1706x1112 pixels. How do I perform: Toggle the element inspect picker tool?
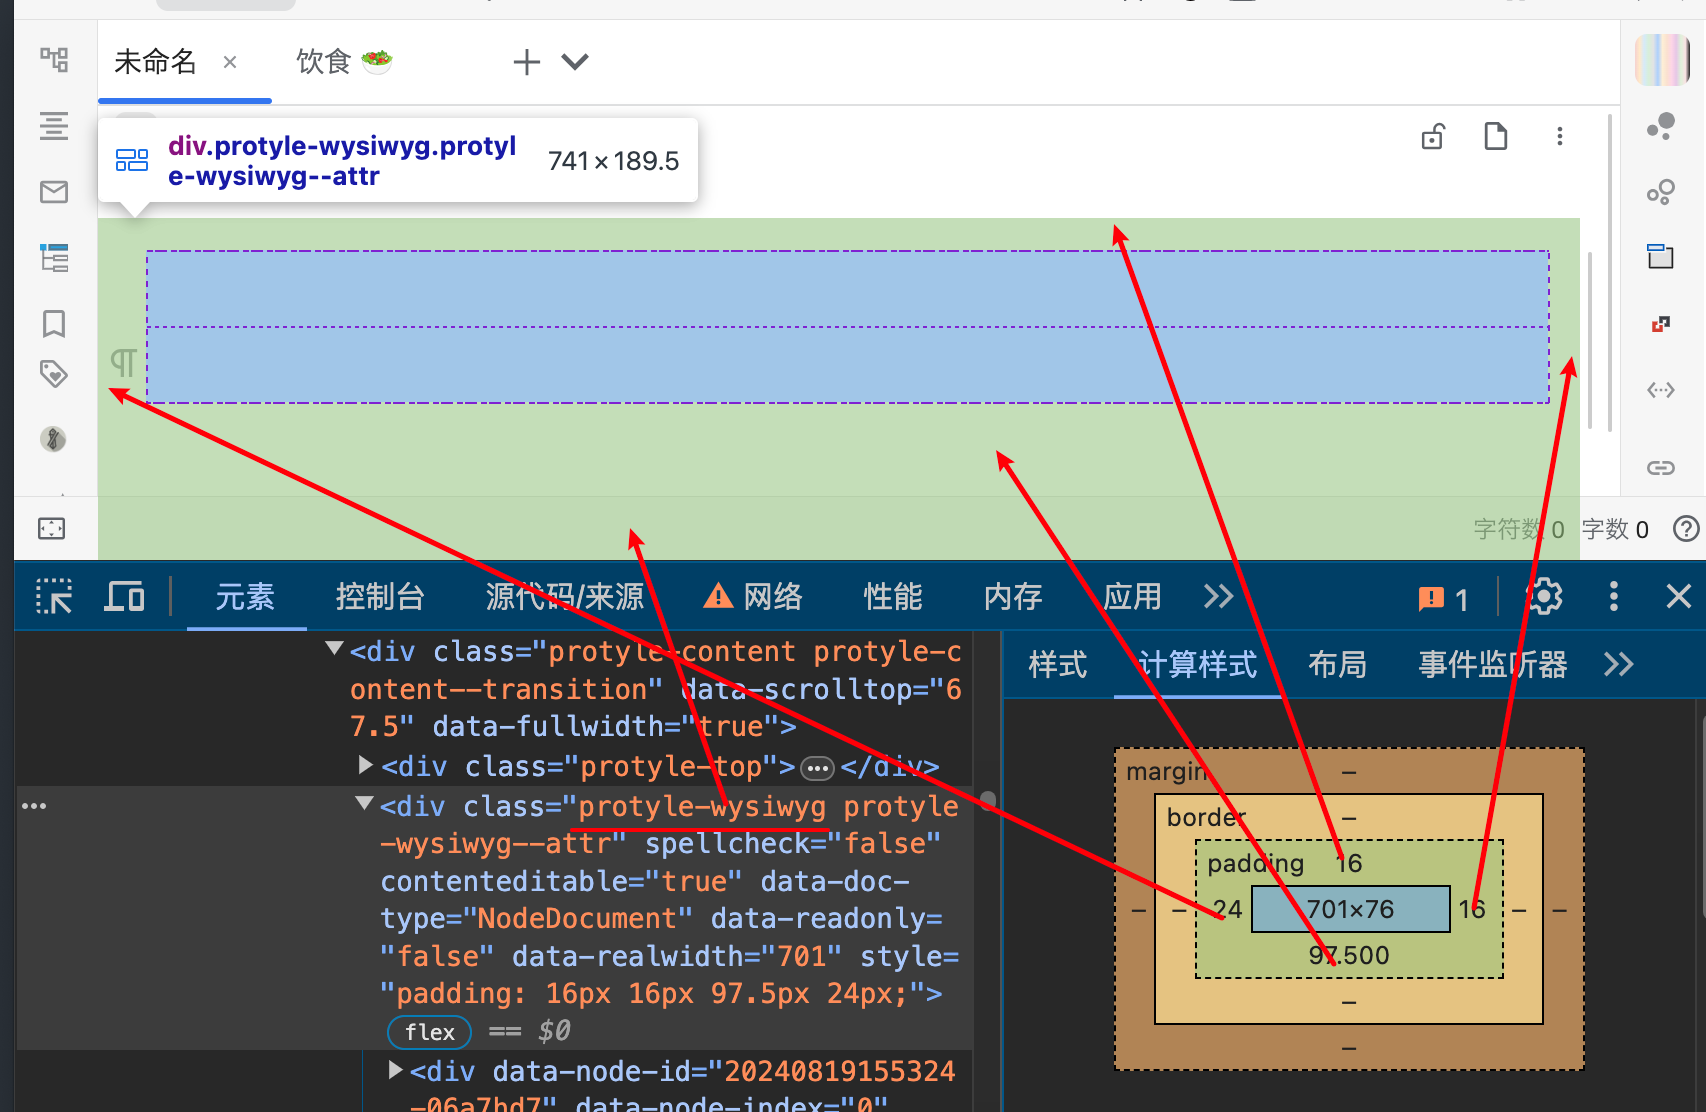click(54, 597)
